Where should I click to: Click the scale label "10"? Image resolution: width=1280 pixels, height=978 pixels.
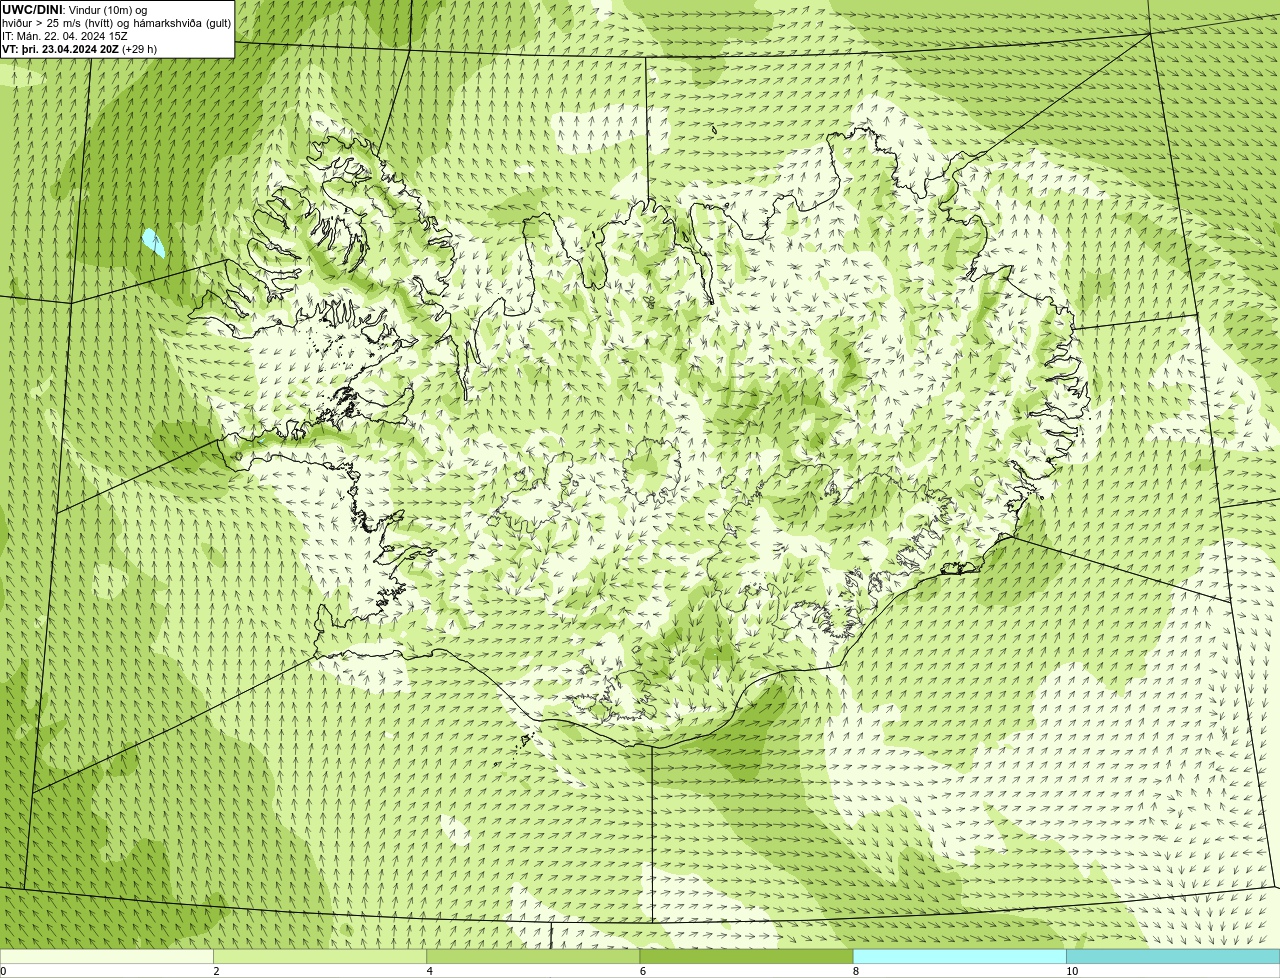pos(1072,971)
